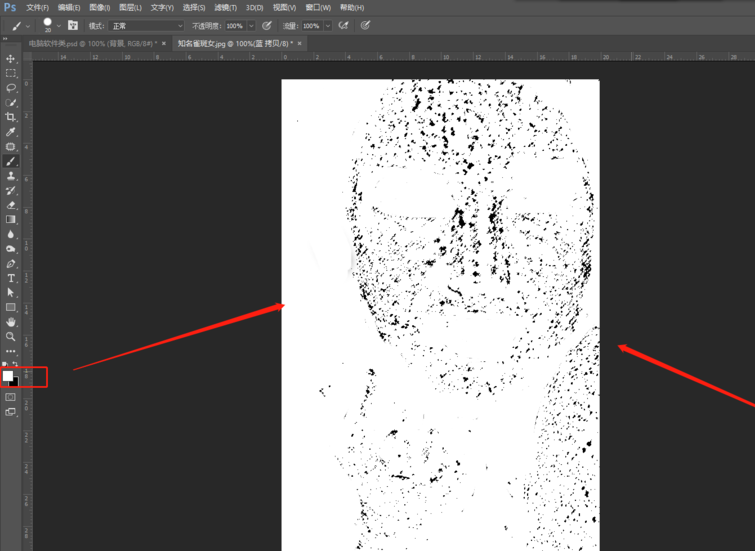Viewport: 755px width, 551px height.
Task: Select the Crop tool
Action: tap(11, 117)
